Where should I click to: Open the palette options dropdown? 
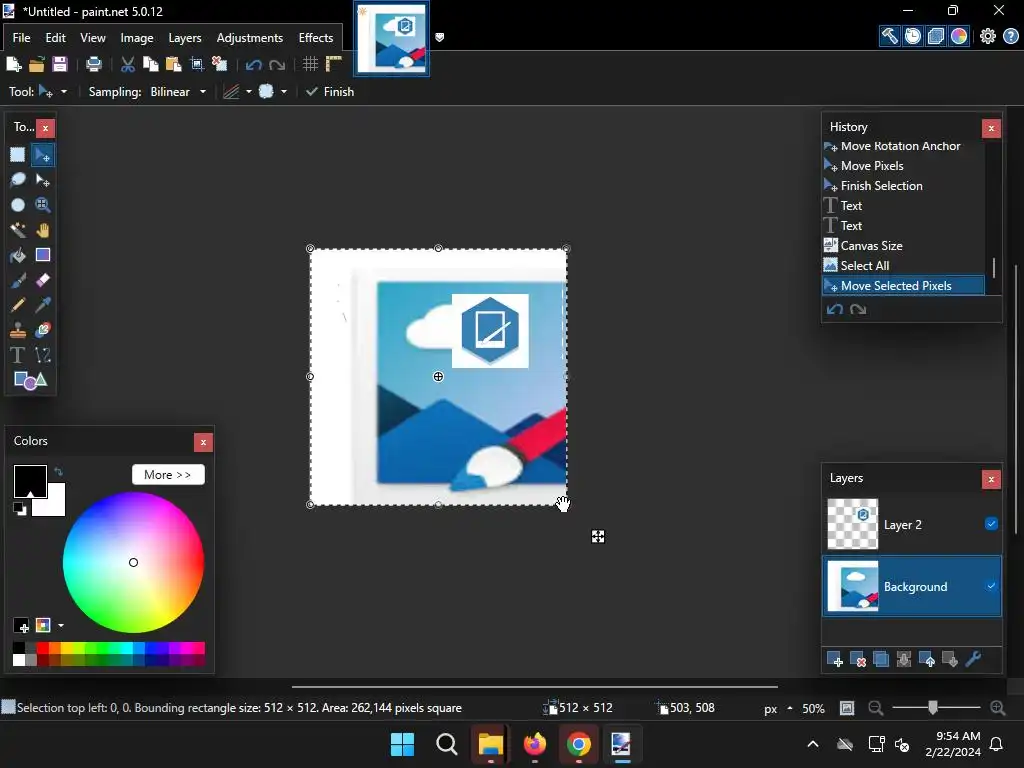pos(61,626)
